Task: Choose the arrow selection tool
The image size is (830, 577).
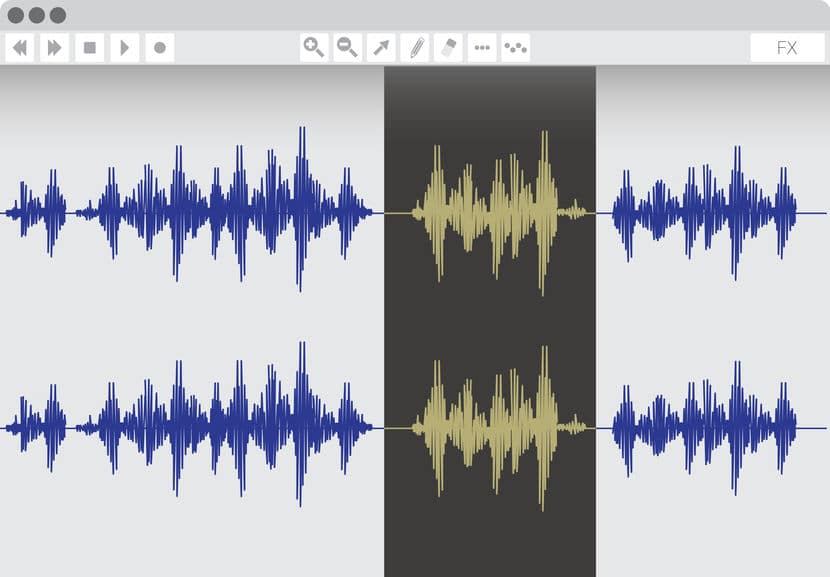Action: (381, 48)
